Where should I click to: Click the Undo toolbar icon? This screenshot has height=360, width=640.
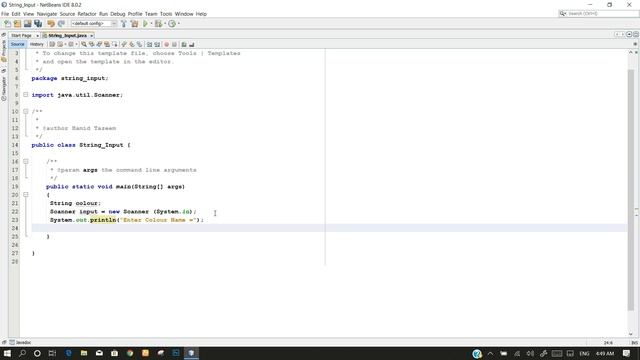51,24
